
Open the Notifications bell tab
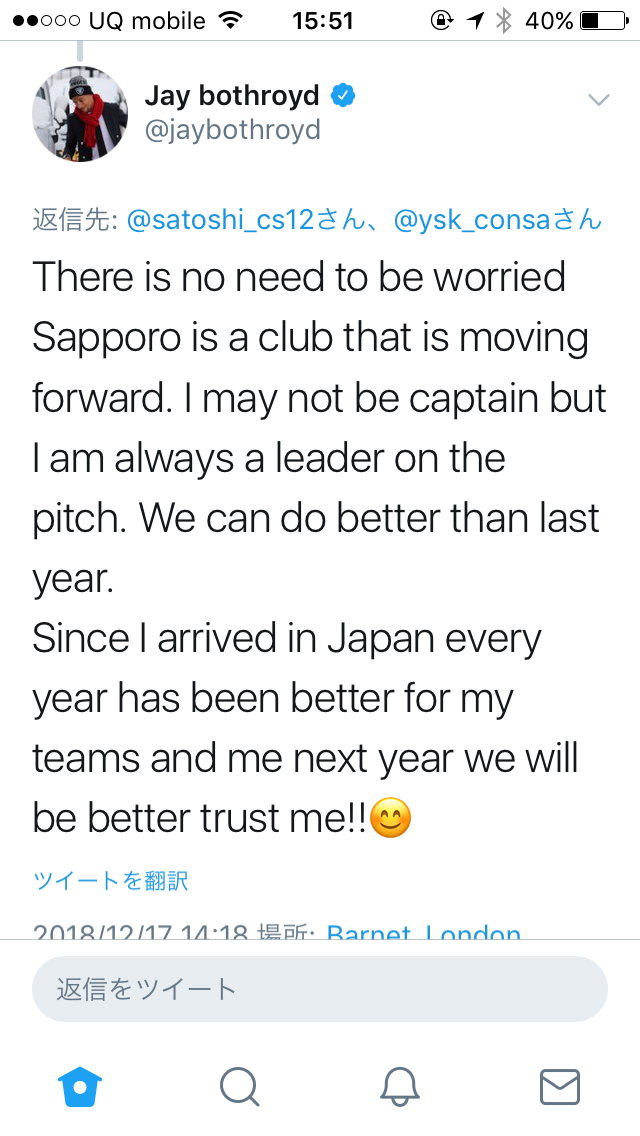coord(400,1085)
